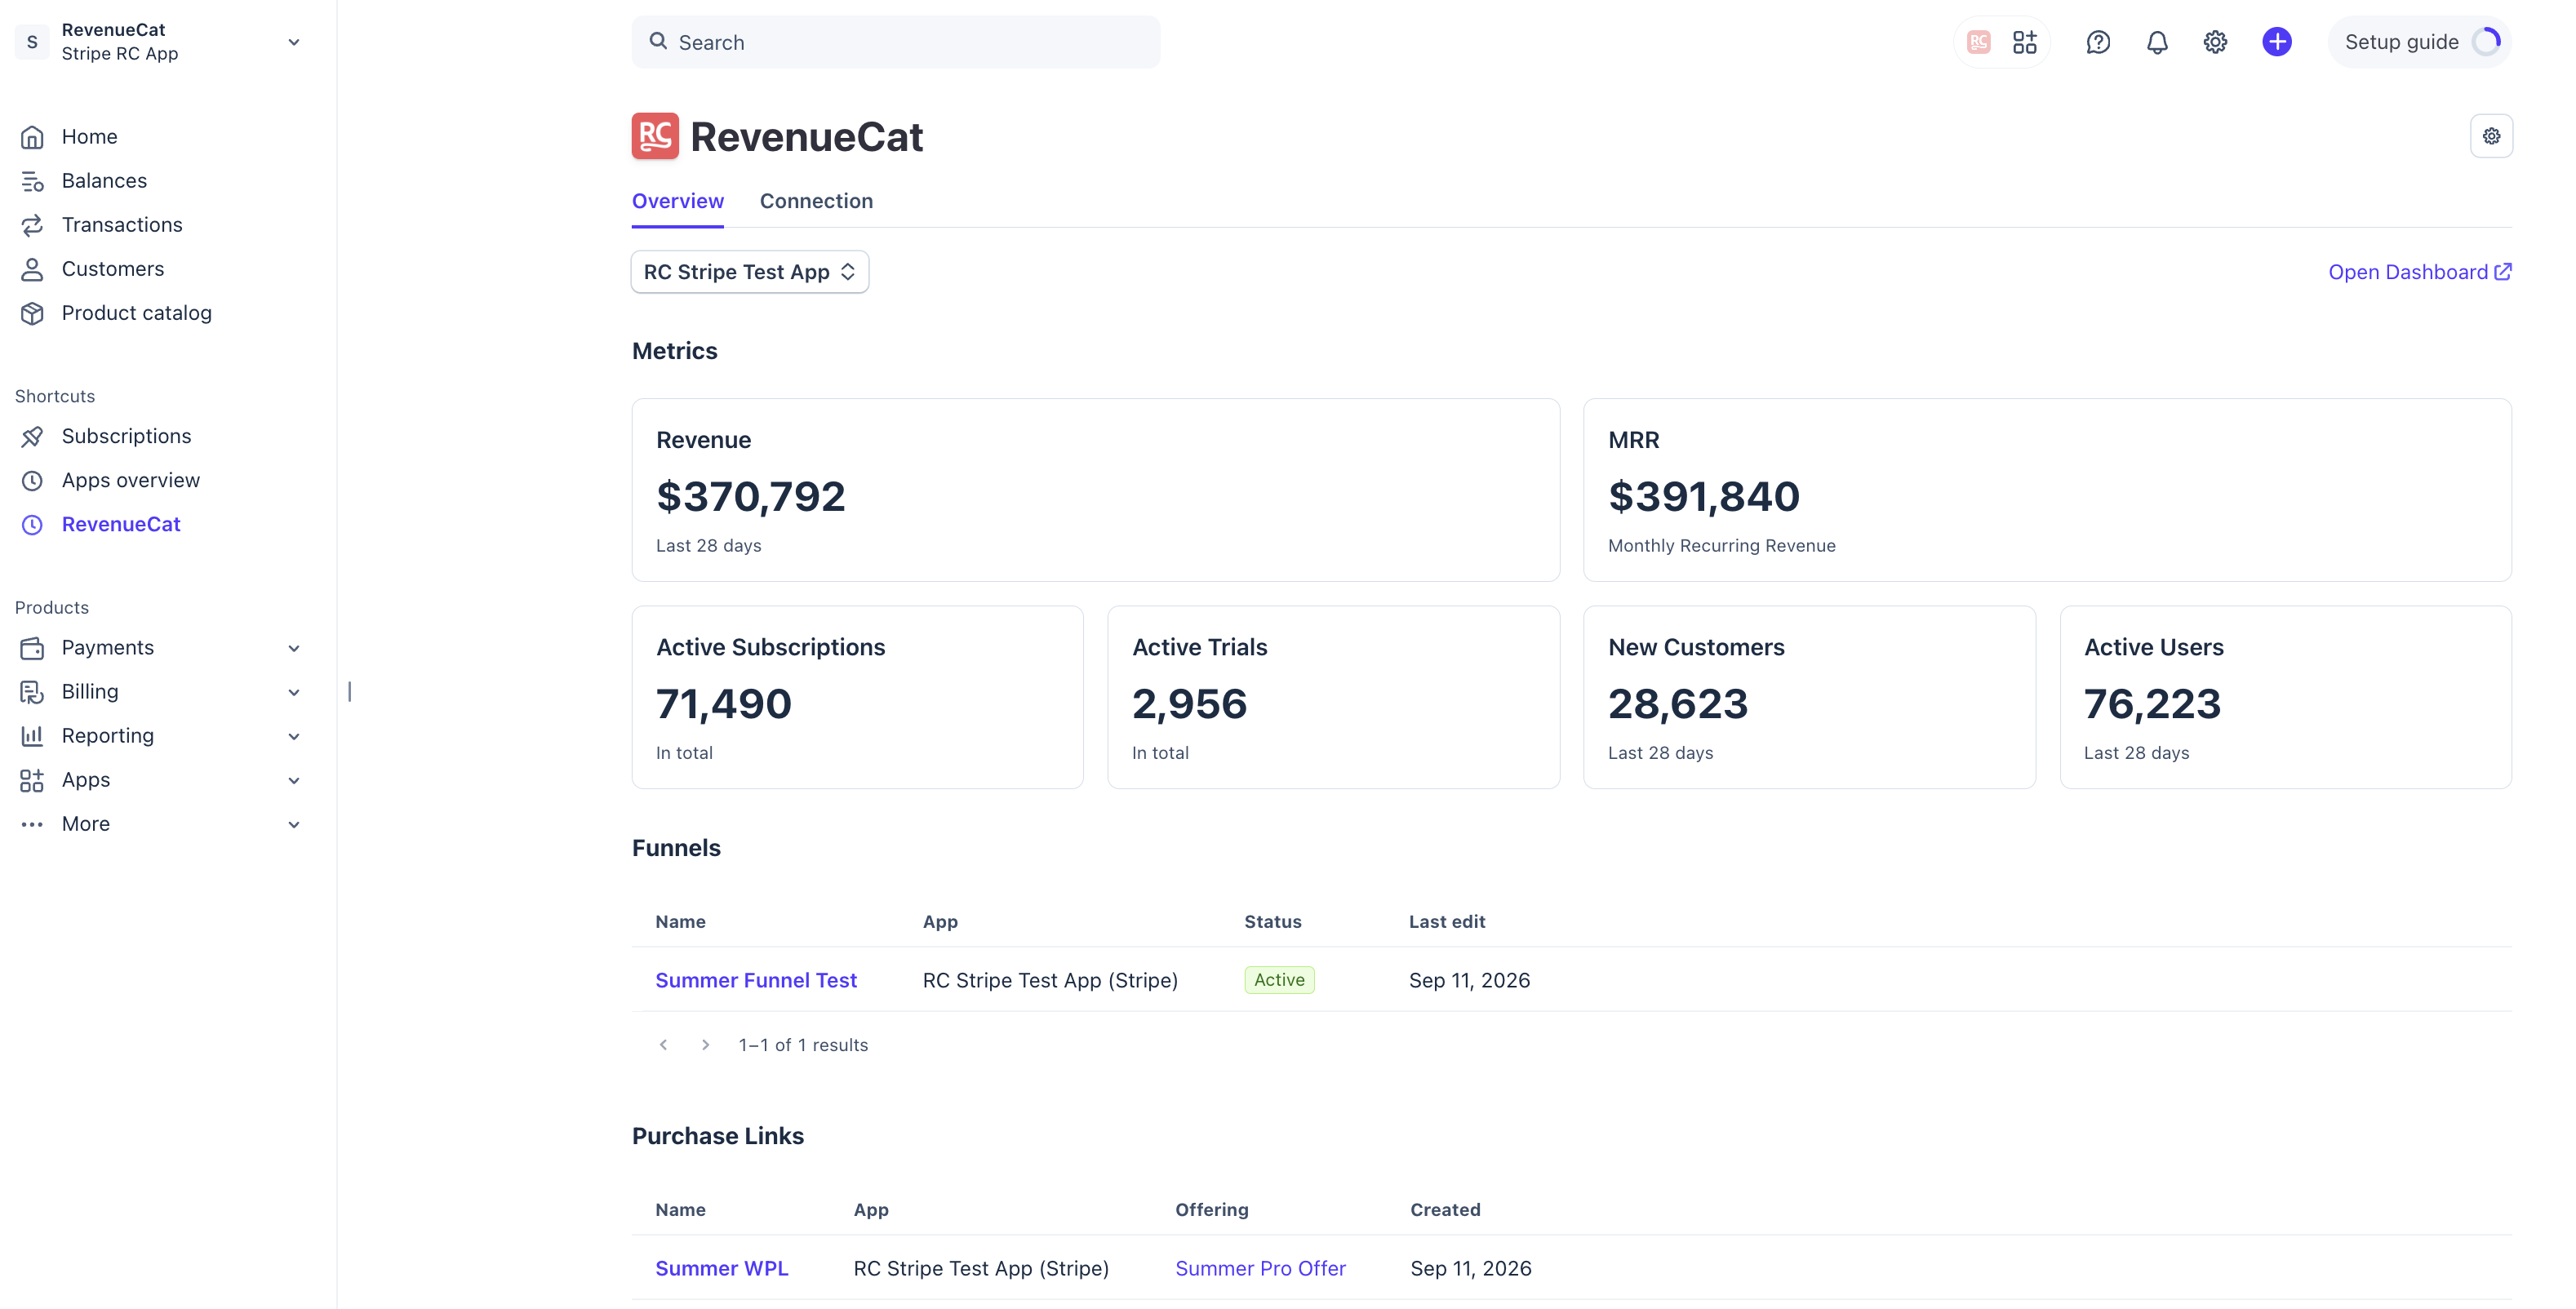Screen dimensions: 2576x1309
Task: Click the Billing invoice icon
Action: (x=32, y=692)
